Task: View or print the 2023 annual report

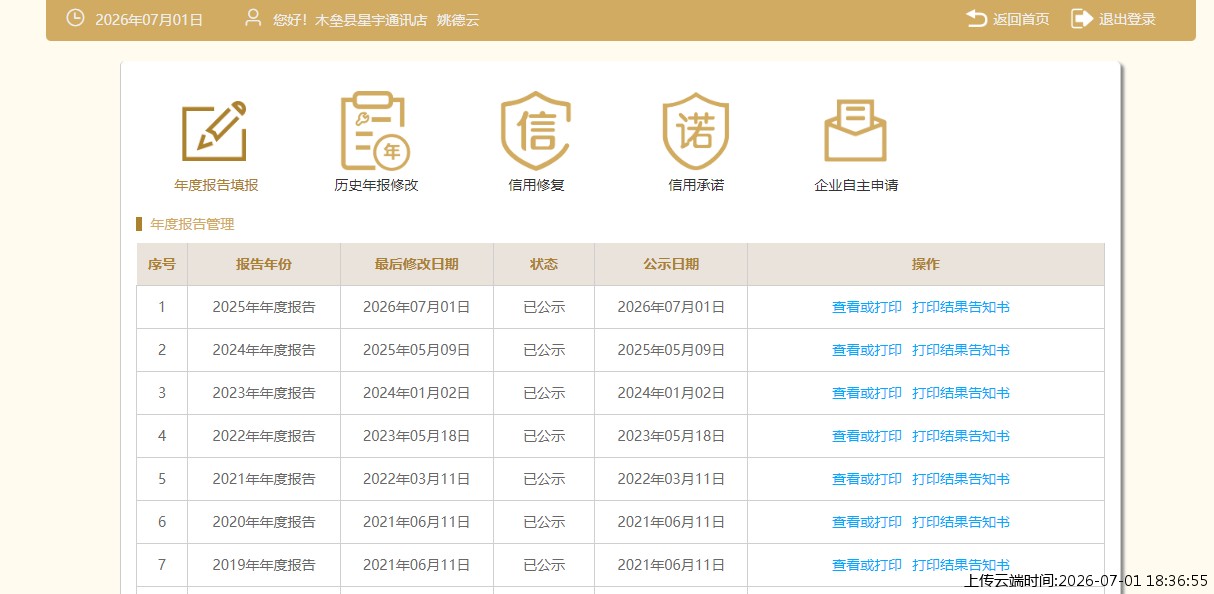Action: tap(867, 393)
